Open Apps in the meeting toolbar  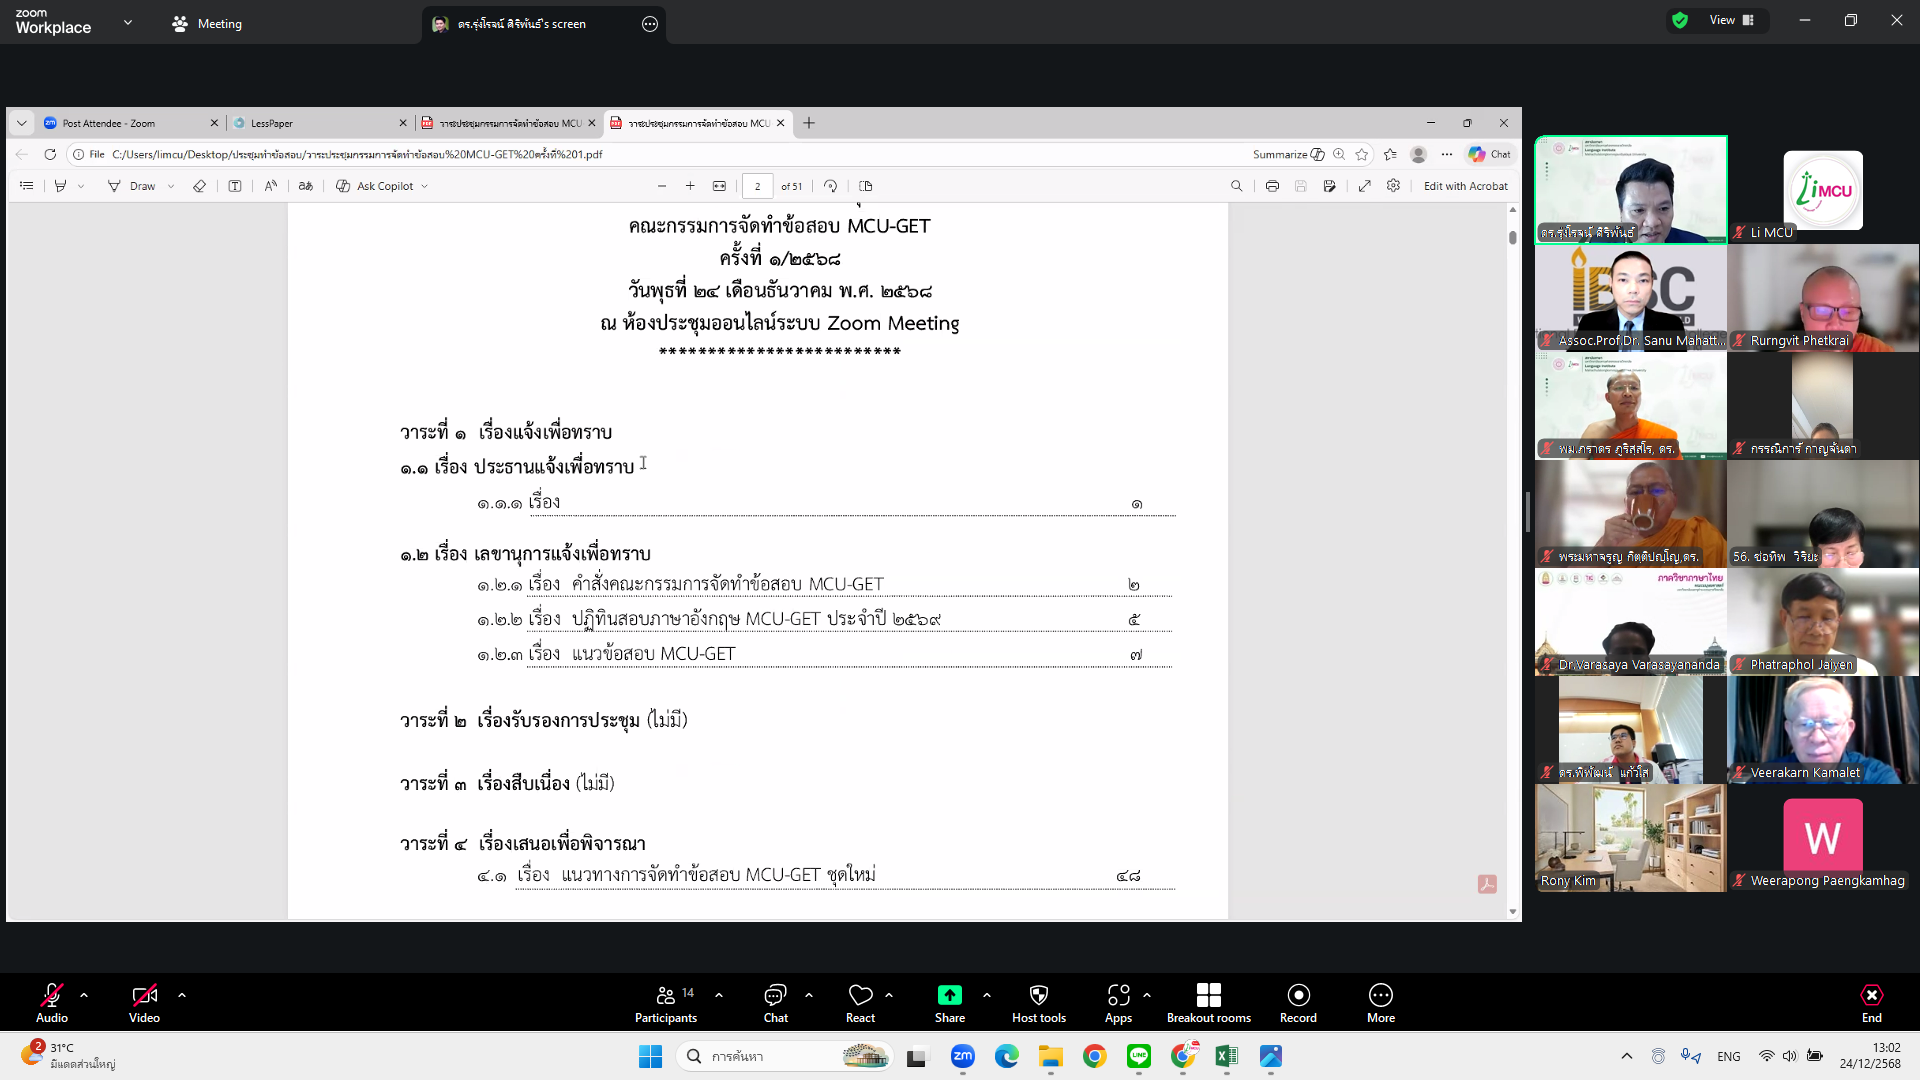(x=1118, y=1002)
